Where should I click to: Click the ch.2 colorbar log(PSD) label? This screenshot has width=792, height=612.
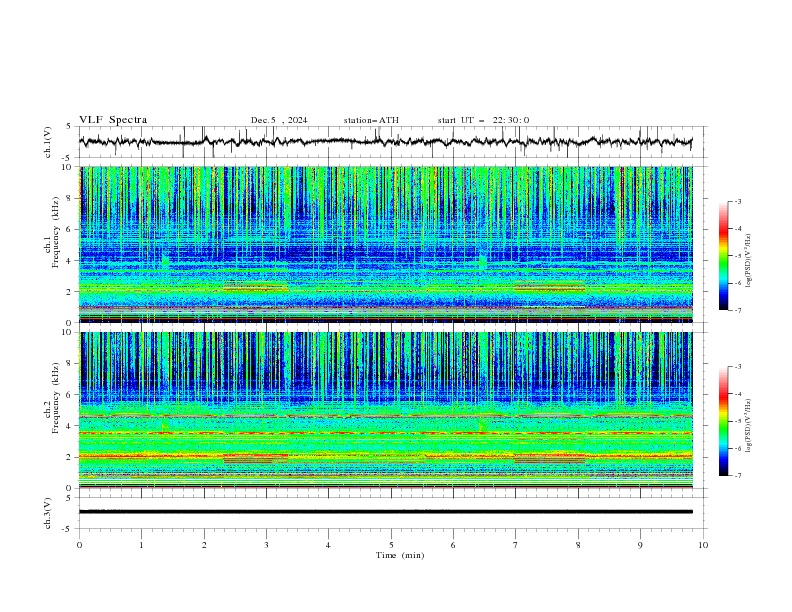(748, 426)
